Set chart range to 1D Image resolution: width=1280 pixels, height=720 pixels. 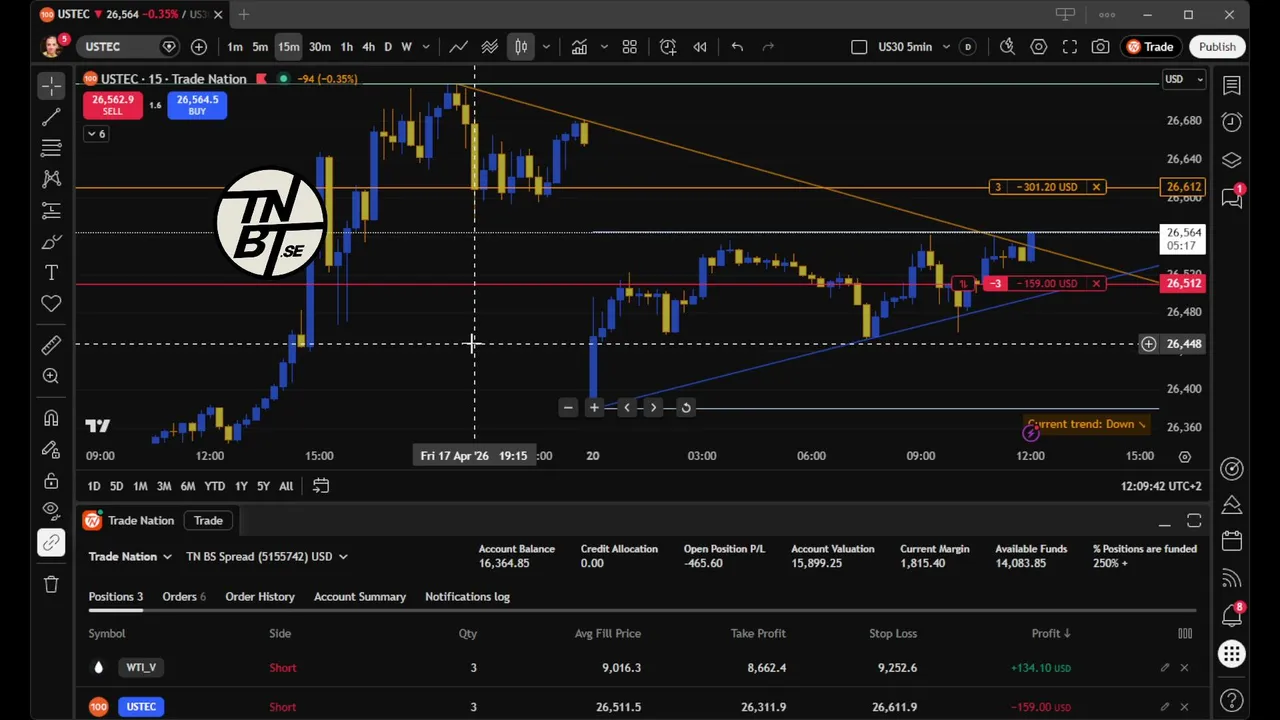point(93,486)
